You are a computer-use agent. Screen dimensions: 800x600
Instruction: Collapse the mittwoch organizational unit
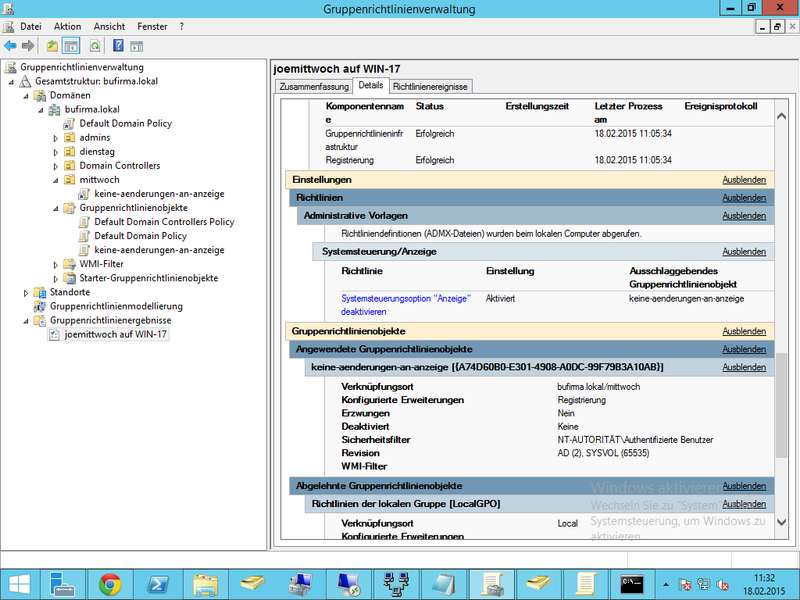[57, 180]
